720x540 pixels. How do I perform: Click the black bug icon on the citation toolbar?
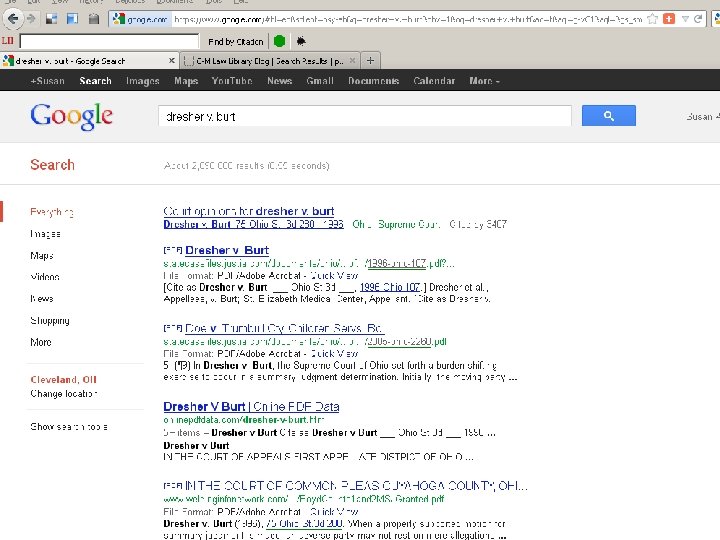tap(301, 41)
